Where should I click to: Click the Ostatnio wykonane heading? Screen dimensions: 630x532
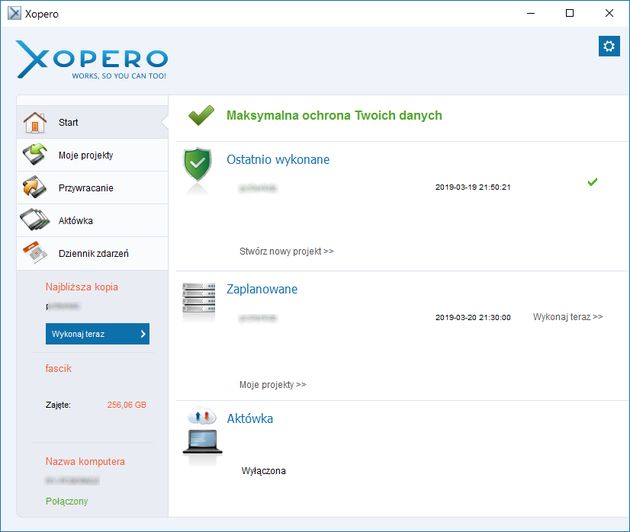tap(278, 160)
